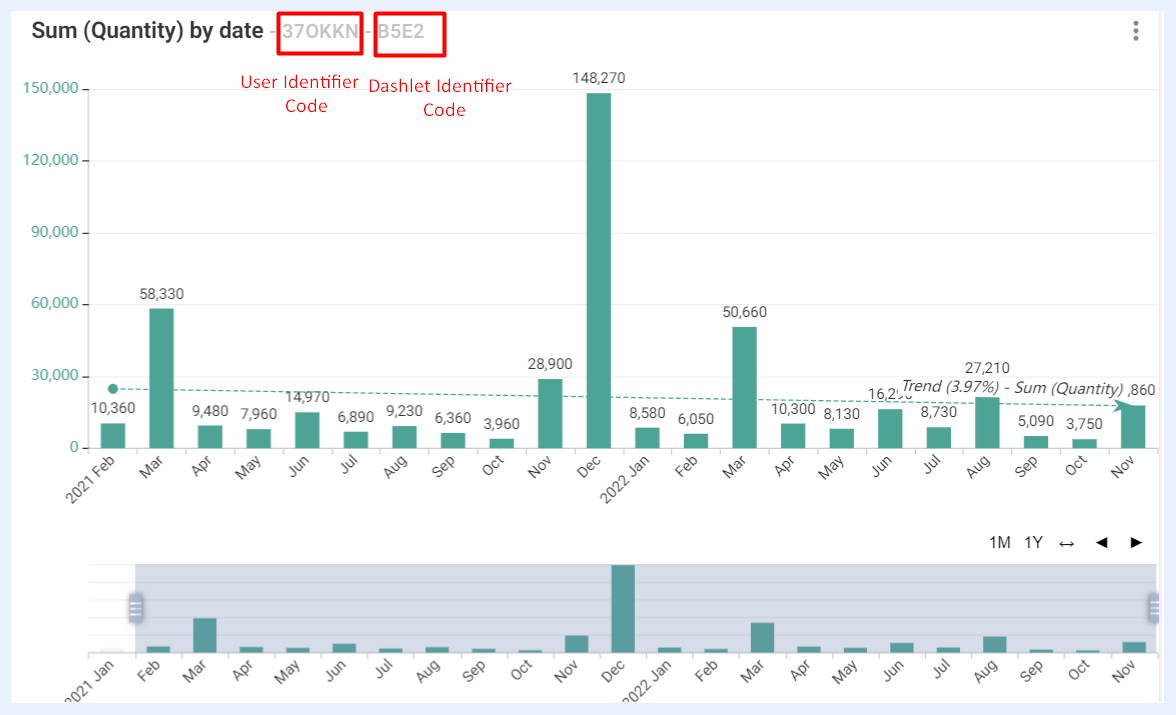
Task: Open the three-dot dashlet options menu
Action: click(x=1136, y=31)
